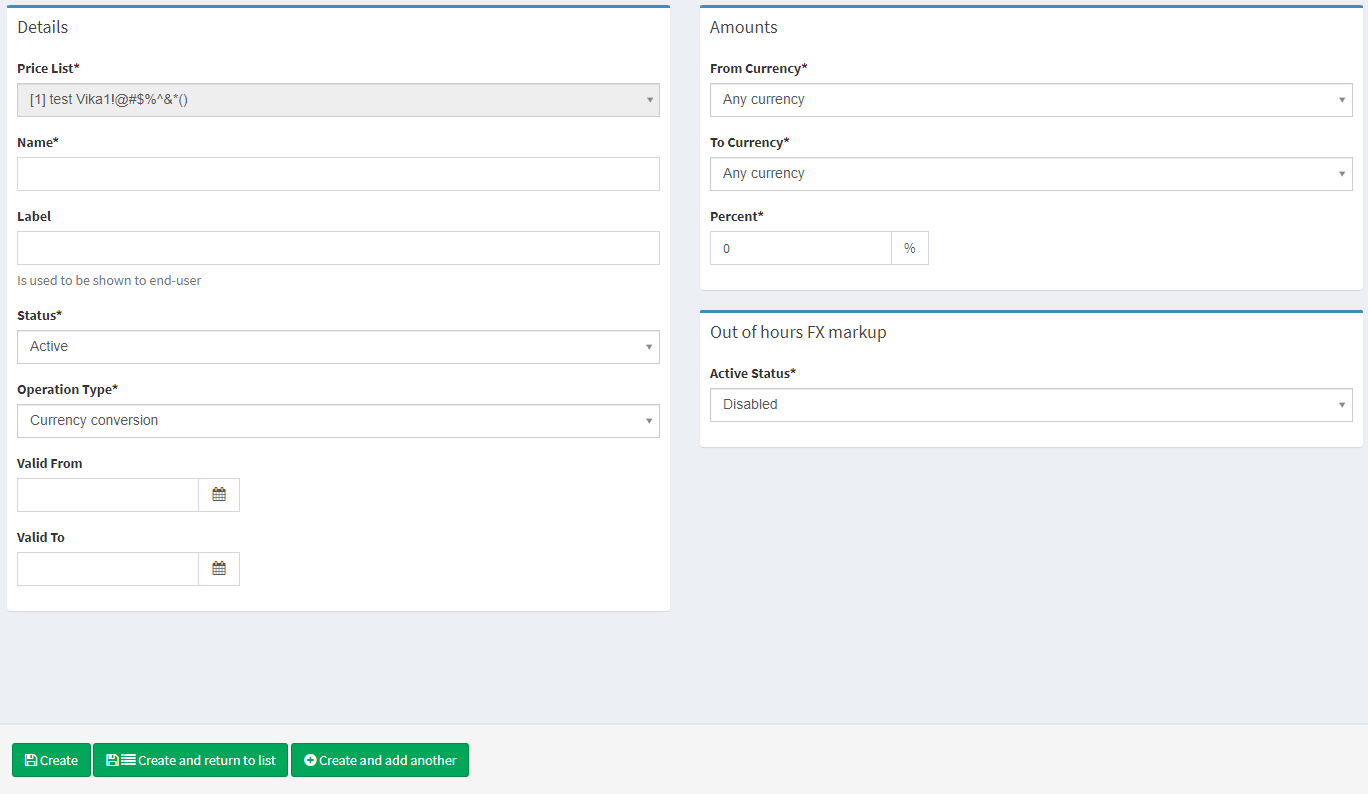Click Create and add another
This screenshot has width=1368, height=794.
click(x=379, y=760)
